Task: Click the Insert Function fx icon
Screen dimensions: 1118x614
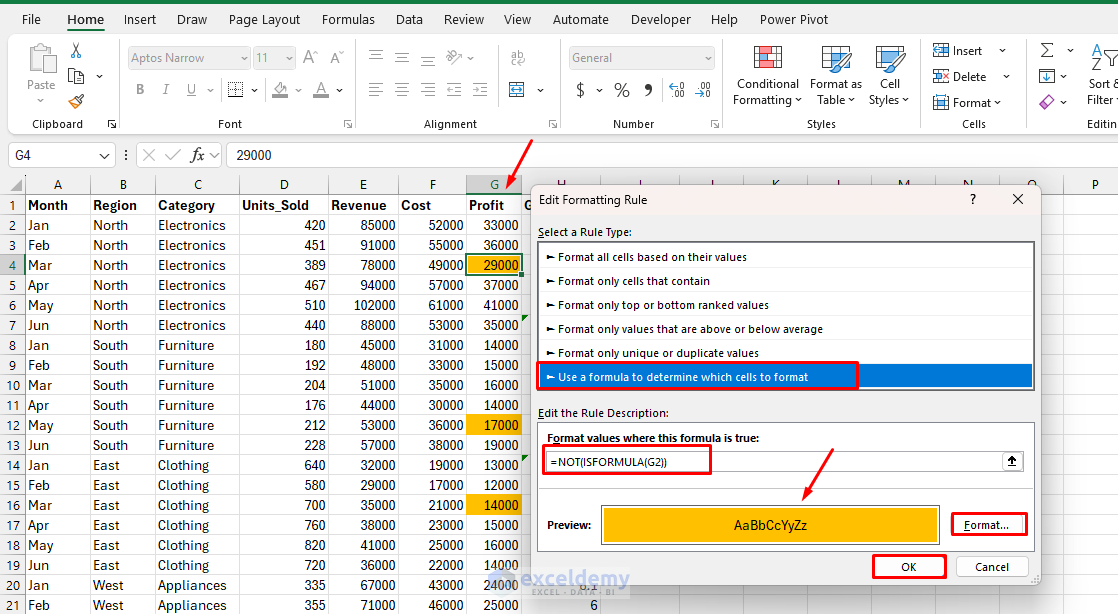Action: point(197,155)
